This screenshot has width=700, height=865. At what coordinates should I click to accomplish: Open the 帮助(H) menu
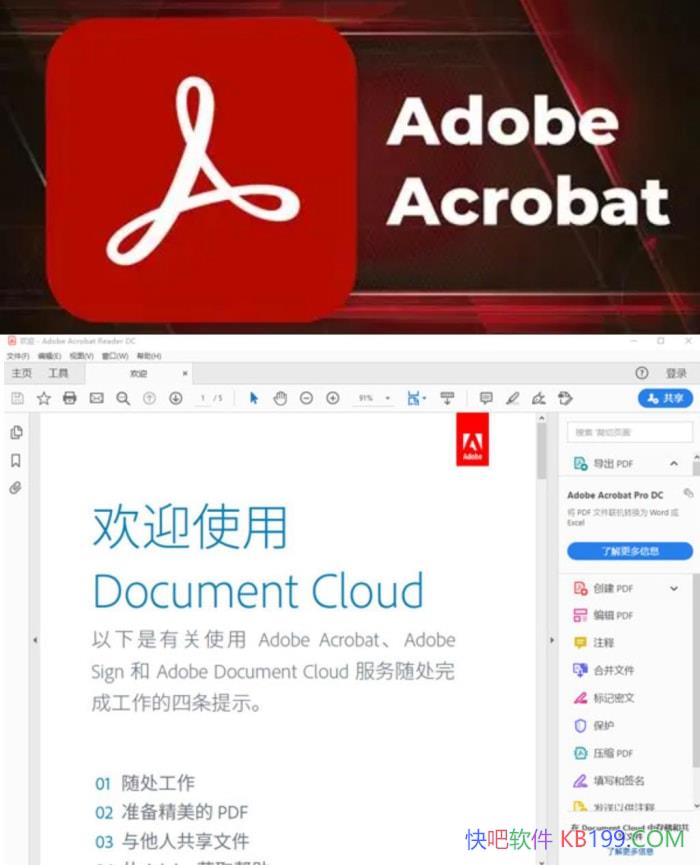(149, 356)
